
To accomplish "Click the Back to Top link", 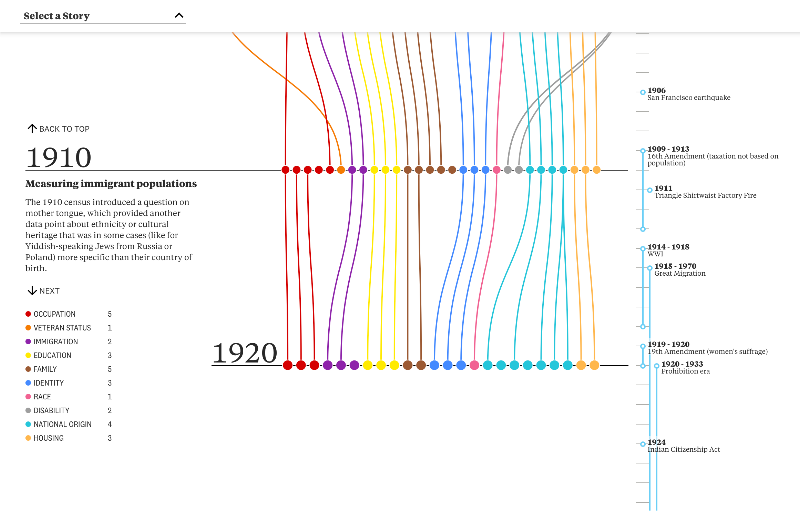I will click(x=64, y=129).
